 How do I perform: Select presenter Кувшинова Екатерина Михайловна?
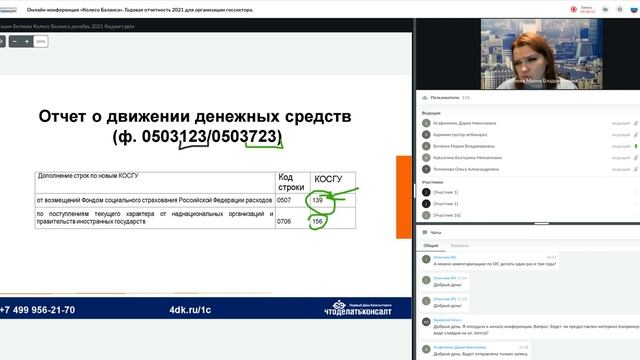click(x=467, y=158)
